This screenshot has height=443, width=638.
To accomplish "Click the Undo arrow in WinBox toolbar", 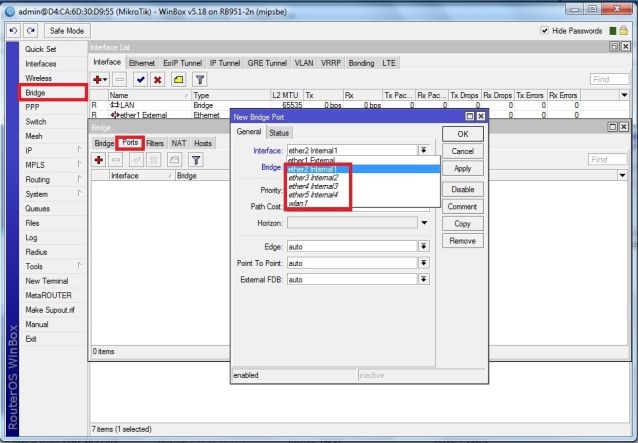I will point(13,31).
